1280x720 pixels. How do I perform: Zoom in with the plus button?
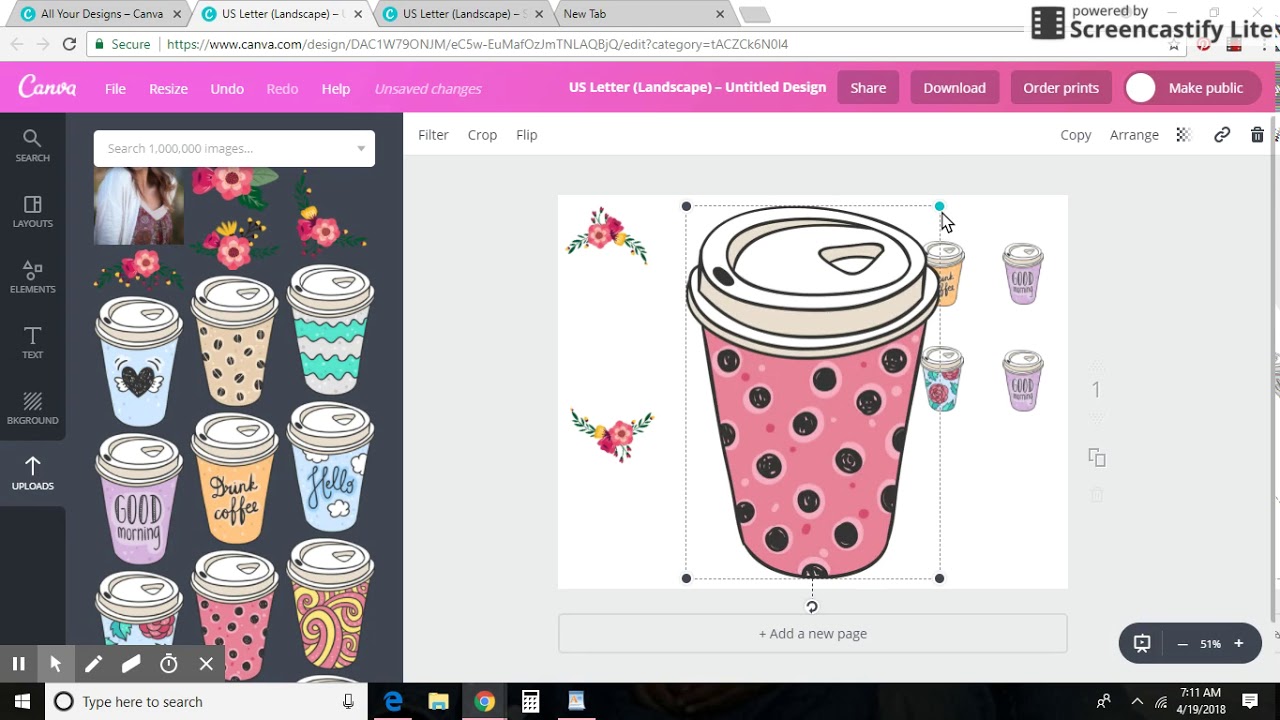coord(1238,643)
